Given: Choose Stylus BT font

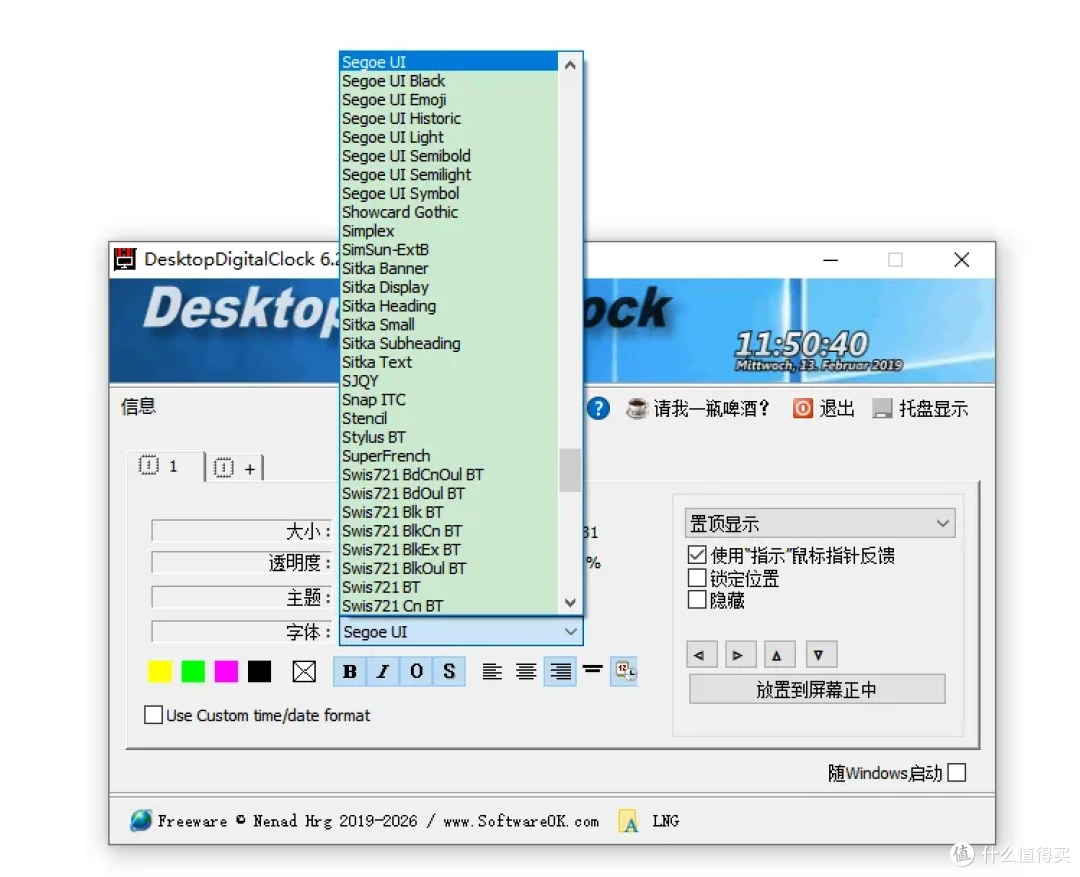Looking at the screenshot, I should [x=449, y=437].
